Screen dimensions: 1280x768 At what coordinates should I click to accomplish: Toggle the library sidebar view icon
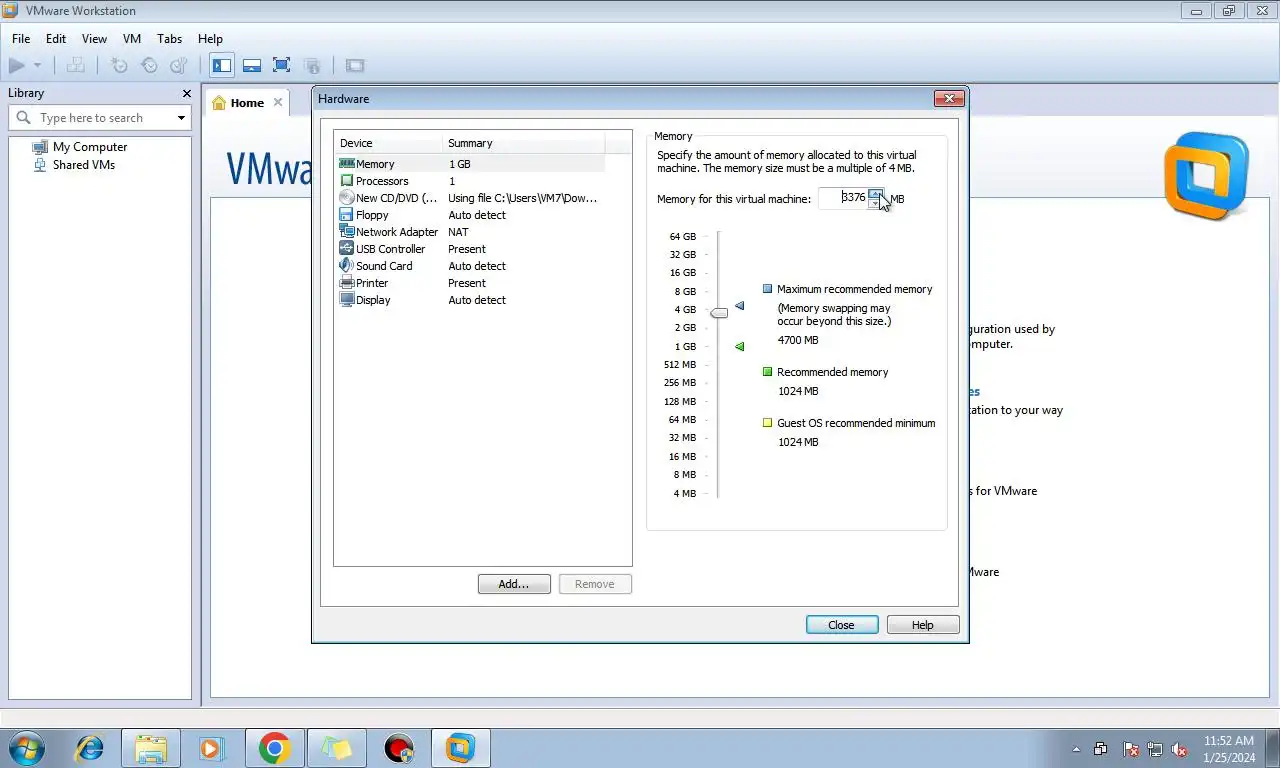point(222,66)
